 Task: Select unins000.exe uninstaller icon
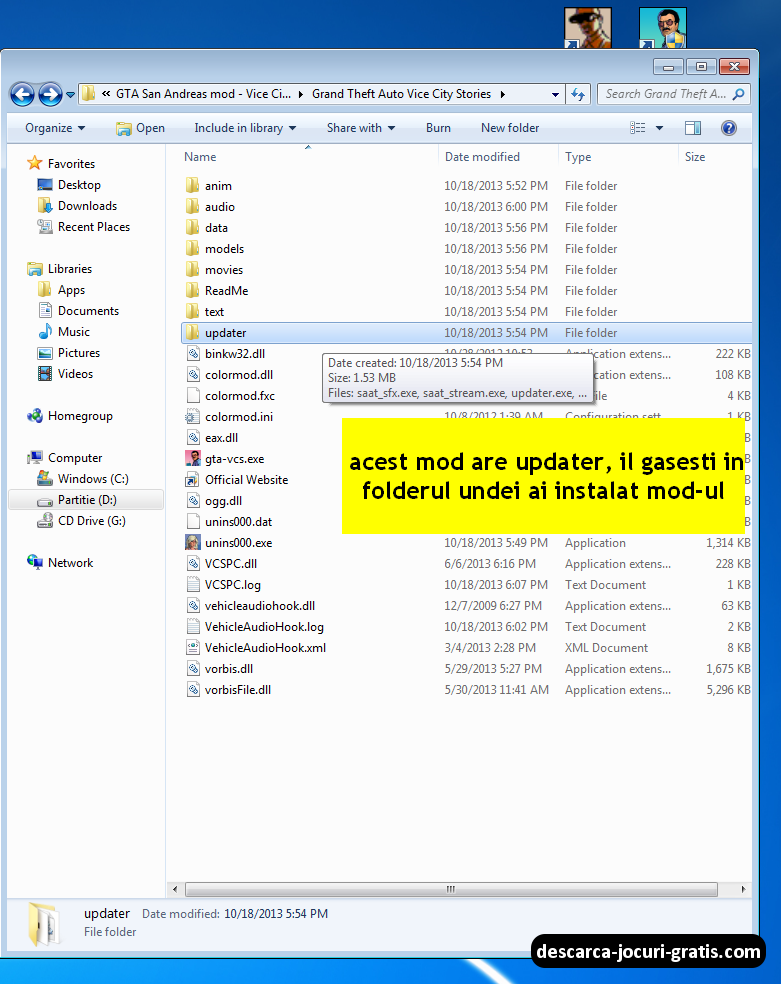click(193, 543)
